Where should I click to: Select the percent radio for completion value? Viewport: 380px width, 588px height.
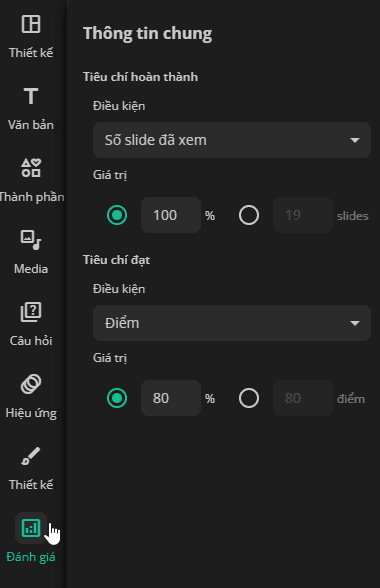[117, 215]
